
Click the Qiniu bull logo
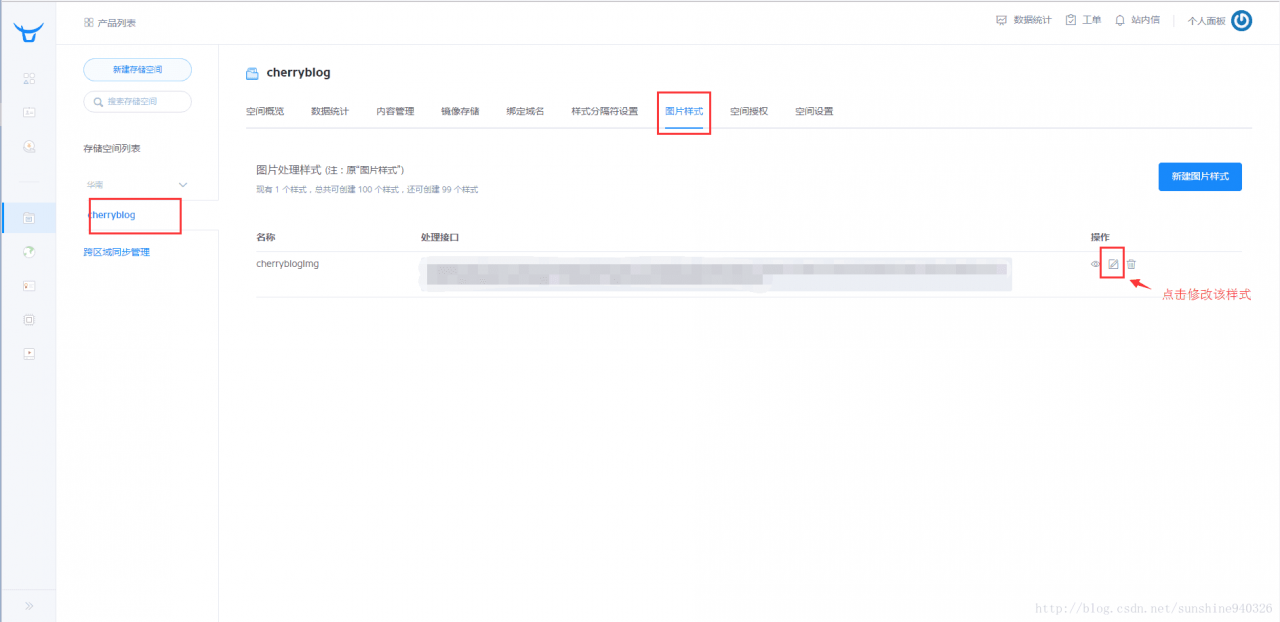[x=29, y=32]
